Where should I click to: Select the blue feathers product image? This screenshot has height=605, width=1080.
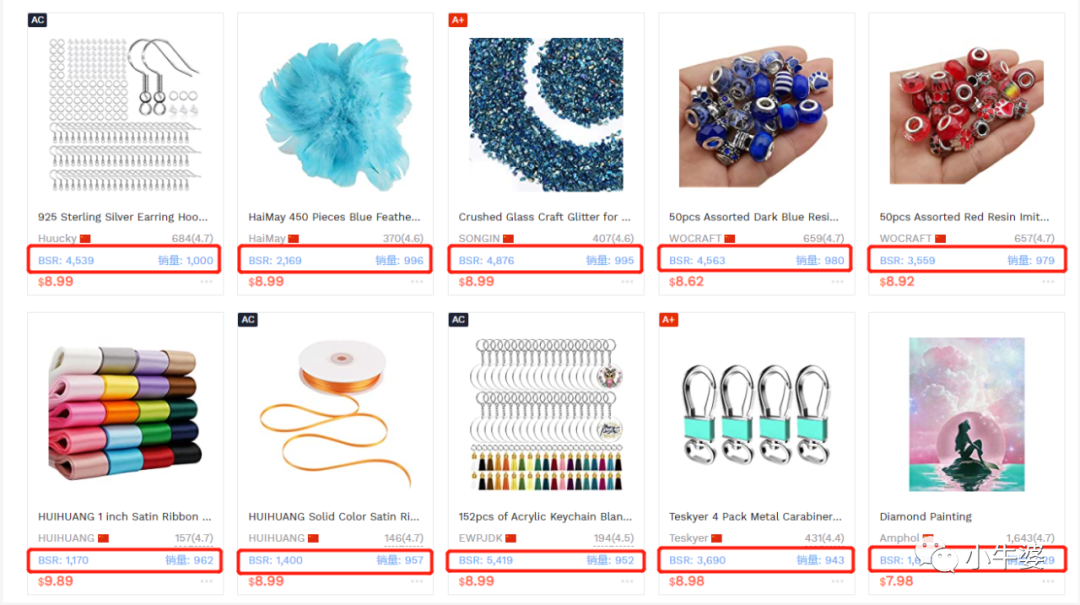[335, 114]
